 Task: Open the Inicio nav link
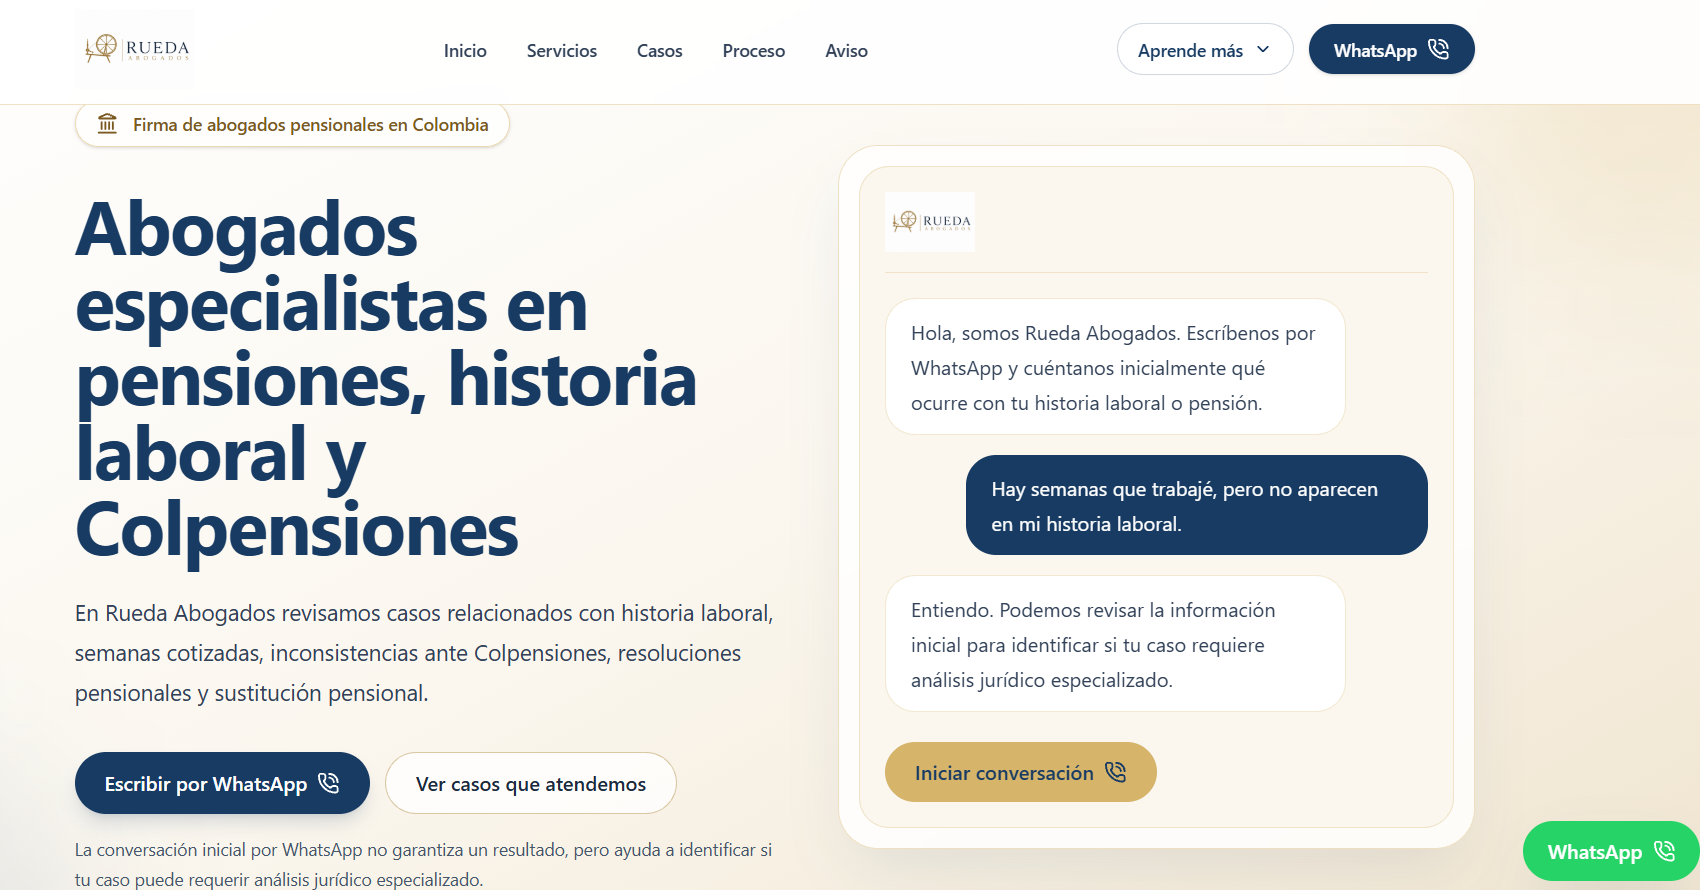(x=465, y=51)
